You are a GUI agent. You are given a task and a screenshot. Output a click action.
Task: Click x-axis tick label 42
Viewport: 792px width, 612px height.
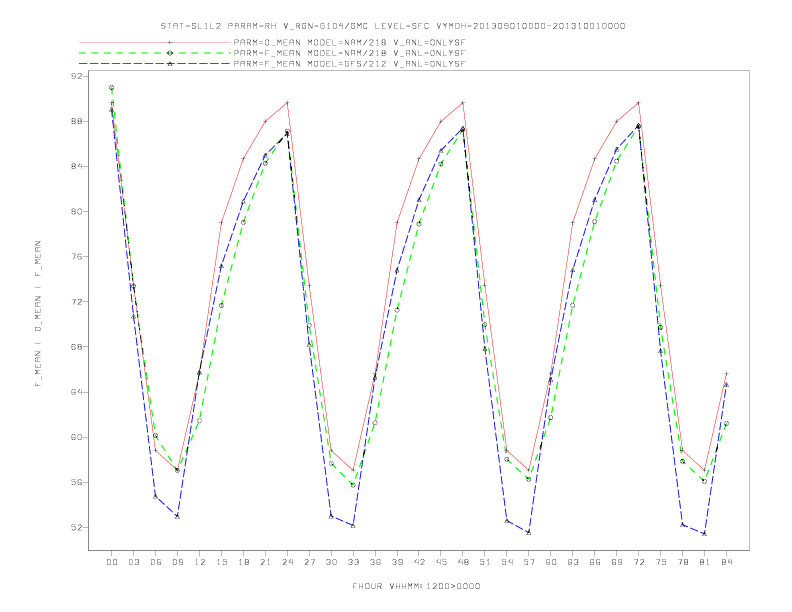[419, 562]
